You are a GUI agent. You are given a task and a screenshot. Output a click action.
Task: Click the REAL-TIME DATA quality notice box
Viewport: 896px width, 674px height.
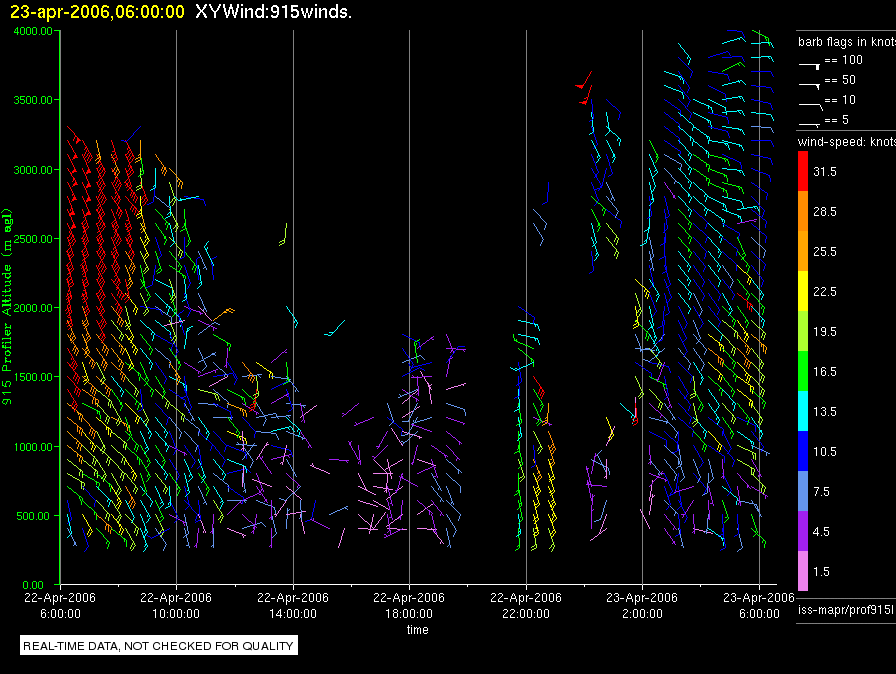tap(159, 645)
